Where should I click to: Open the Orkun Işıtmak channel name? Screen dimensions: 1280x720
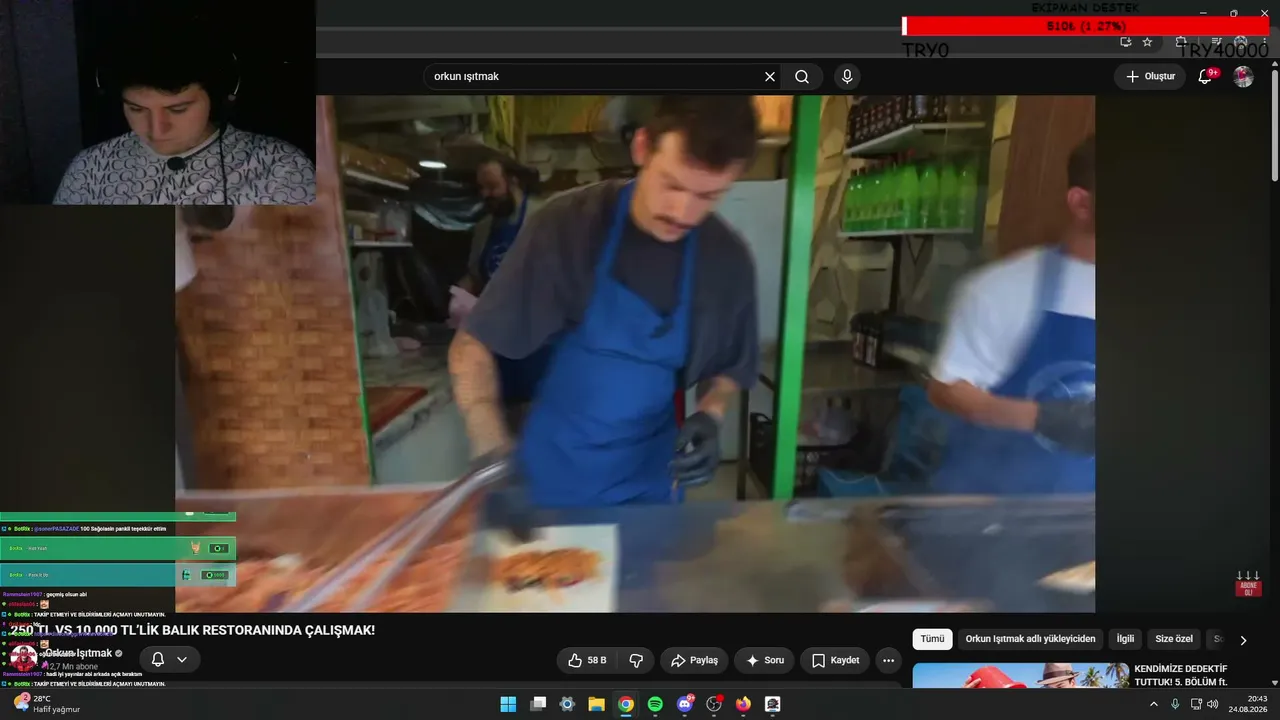79,653
